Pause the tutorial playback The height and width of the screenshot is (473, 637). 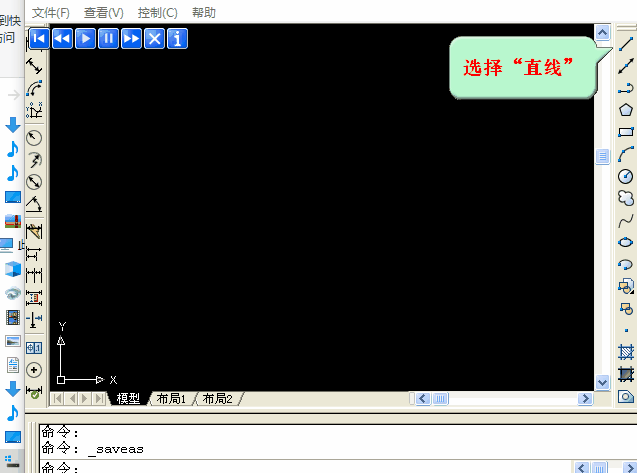pyautogui.click(x=108, y=39)
